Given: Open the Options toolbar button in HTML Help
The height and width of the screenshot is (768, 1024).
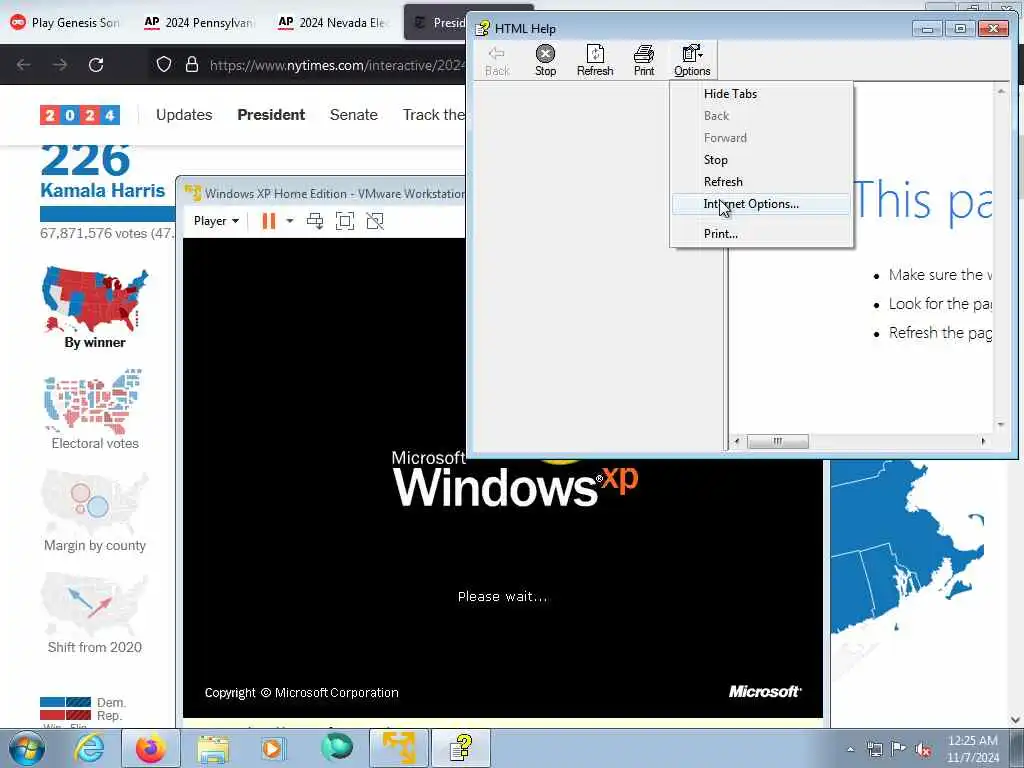Looking at the screenshot, I should pyautogui.click(x=692, y=61).
